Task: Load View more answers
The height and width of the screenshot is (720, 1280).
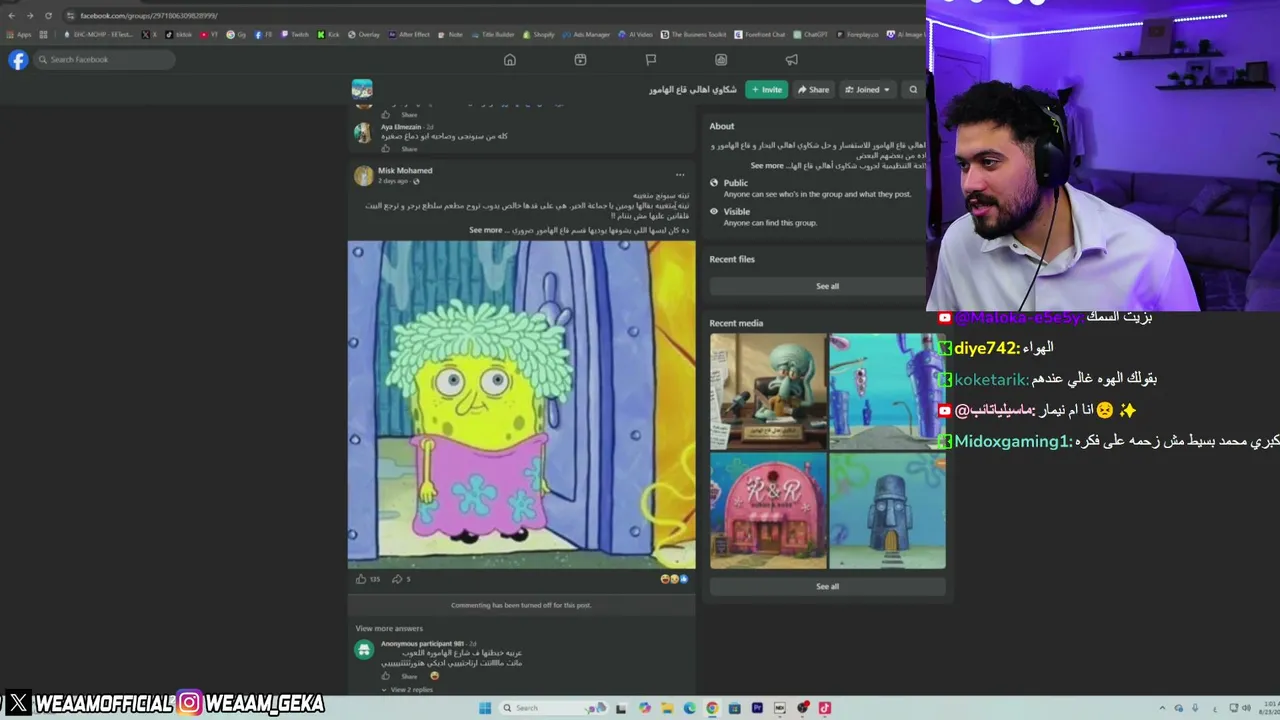Action: [389, 629]
